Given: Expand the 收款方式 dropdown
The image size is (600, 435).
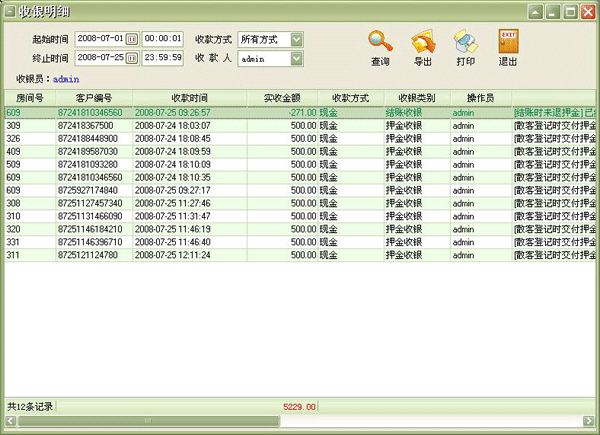Looking at the screenshot, I should click(x=296, y=39).
